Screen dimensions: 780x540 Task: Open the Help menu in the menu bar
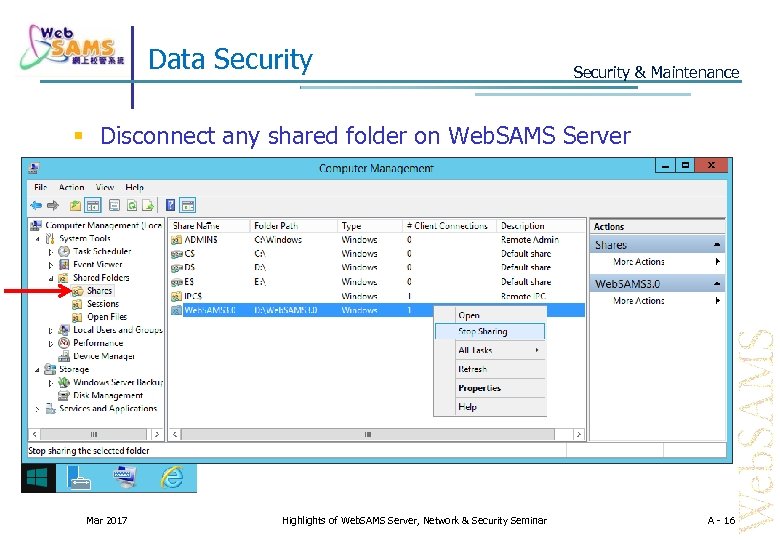coord(134,187)
